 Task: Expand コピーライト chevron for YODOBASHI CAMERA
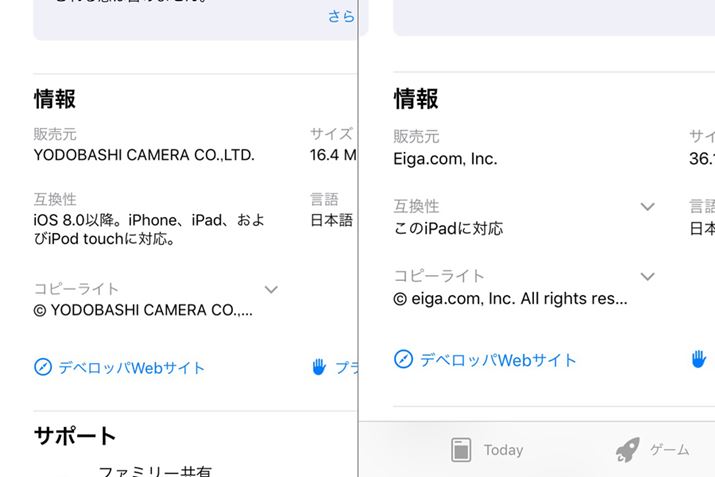click(271, 290)
